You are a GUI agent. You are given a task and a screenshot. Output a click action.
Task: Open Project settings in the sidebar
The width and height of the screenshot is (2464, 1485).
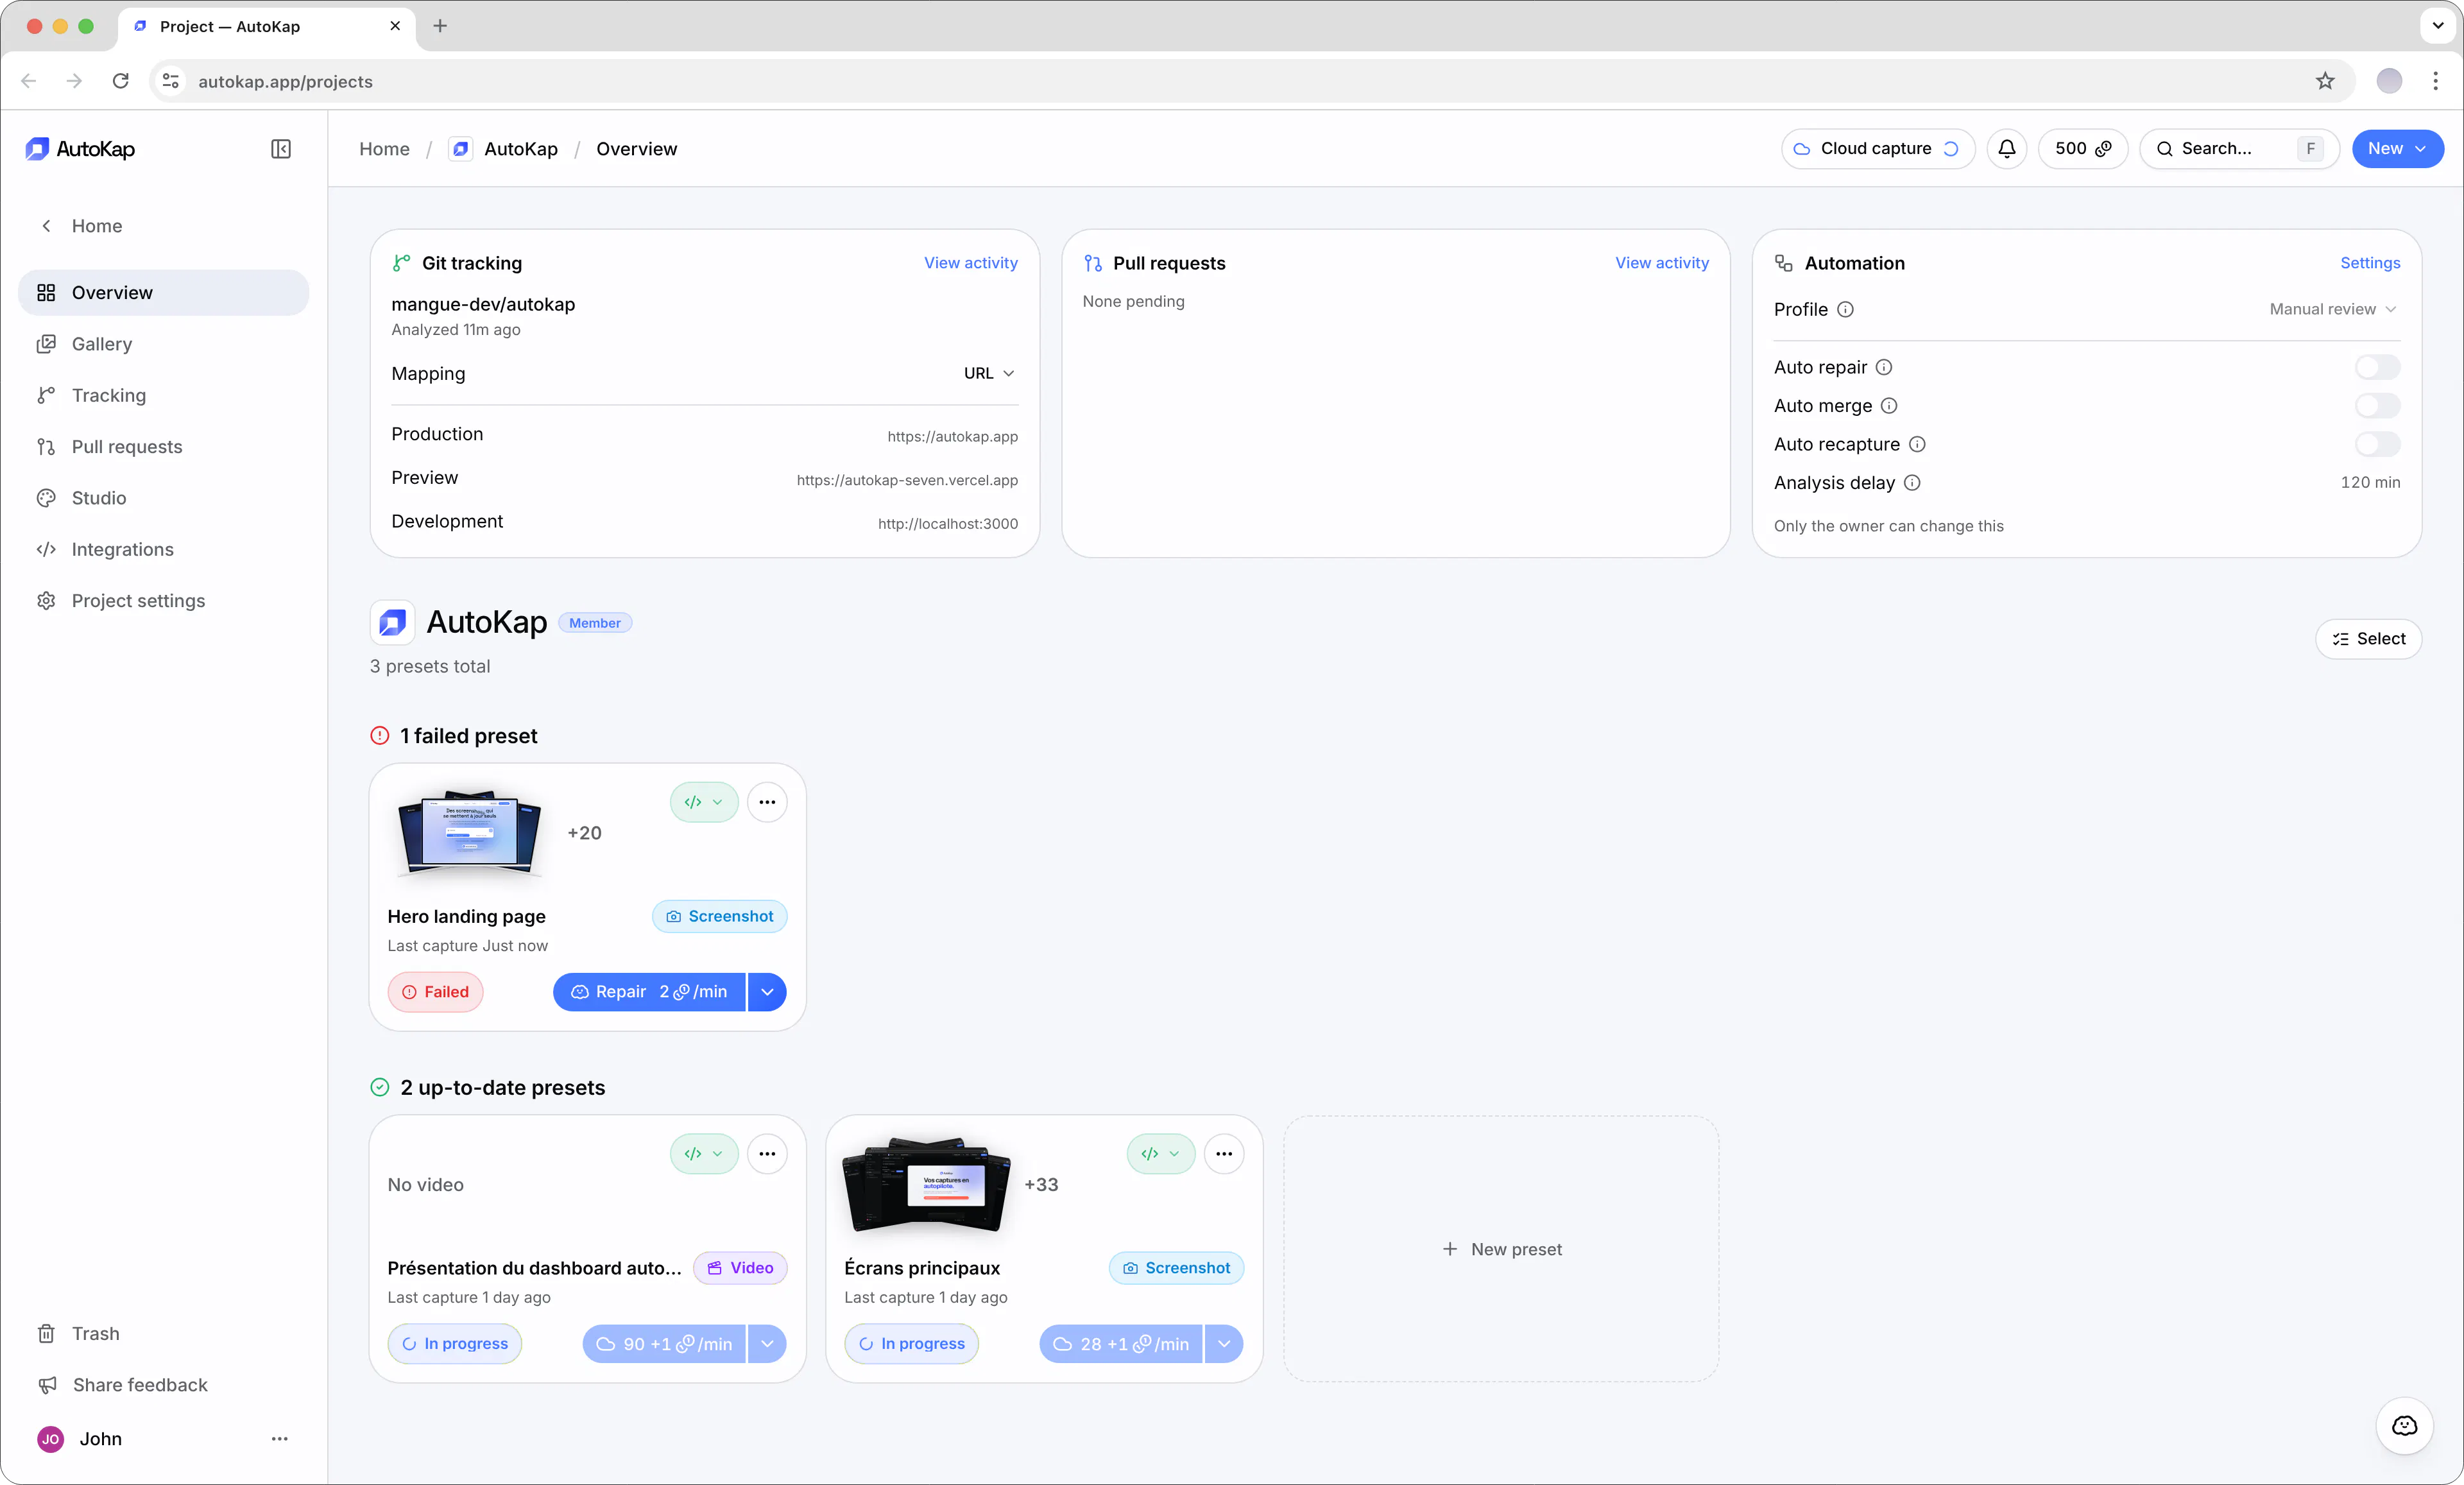(x=164, y=601)
